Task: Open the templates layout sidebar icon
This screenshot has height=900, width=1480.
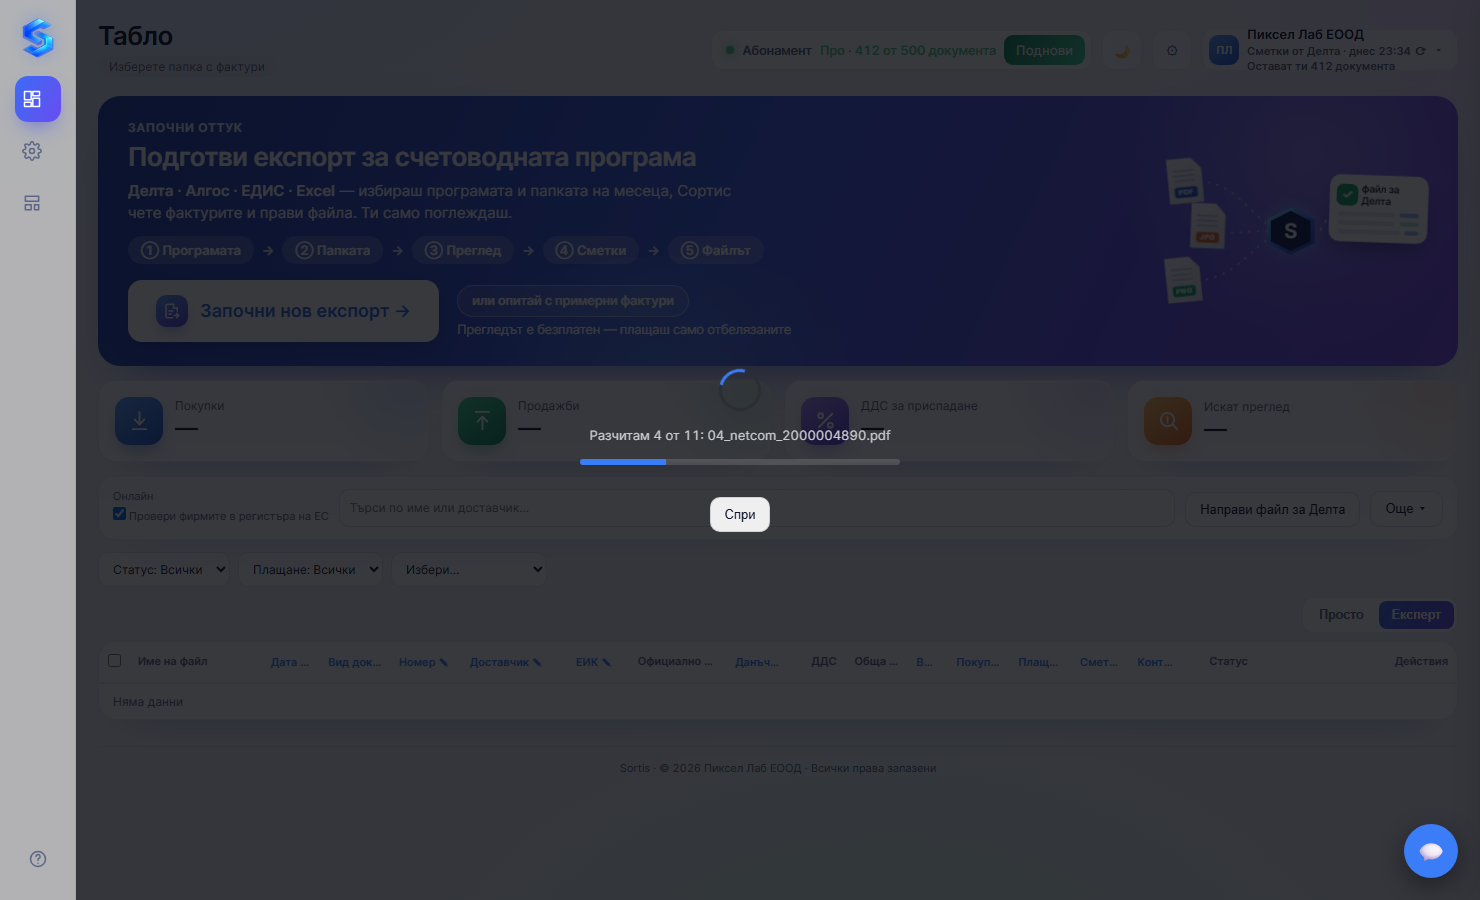Action: [32, 203]
